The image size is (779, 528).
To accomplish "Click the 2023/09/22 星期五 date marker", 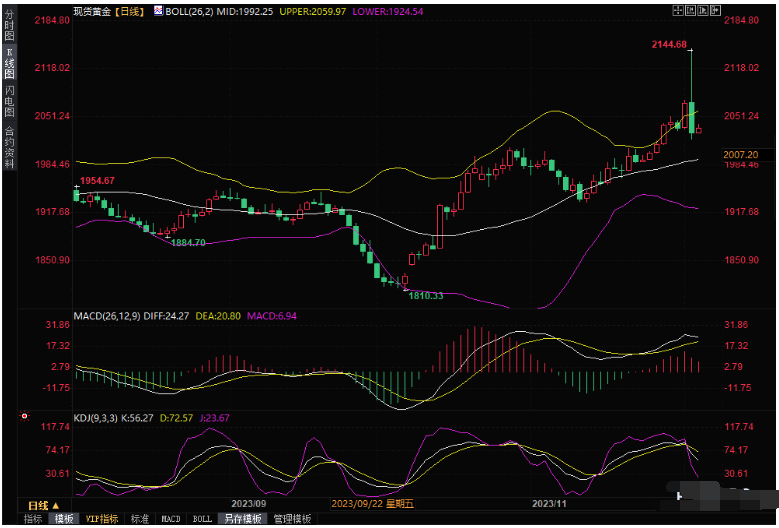I will [373, 504].
